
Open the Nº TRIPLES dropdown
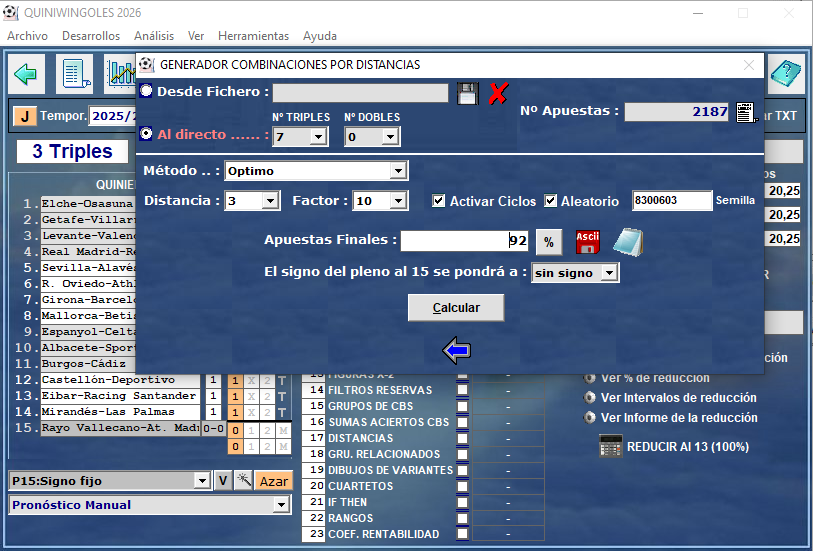[x=318, y=137]
